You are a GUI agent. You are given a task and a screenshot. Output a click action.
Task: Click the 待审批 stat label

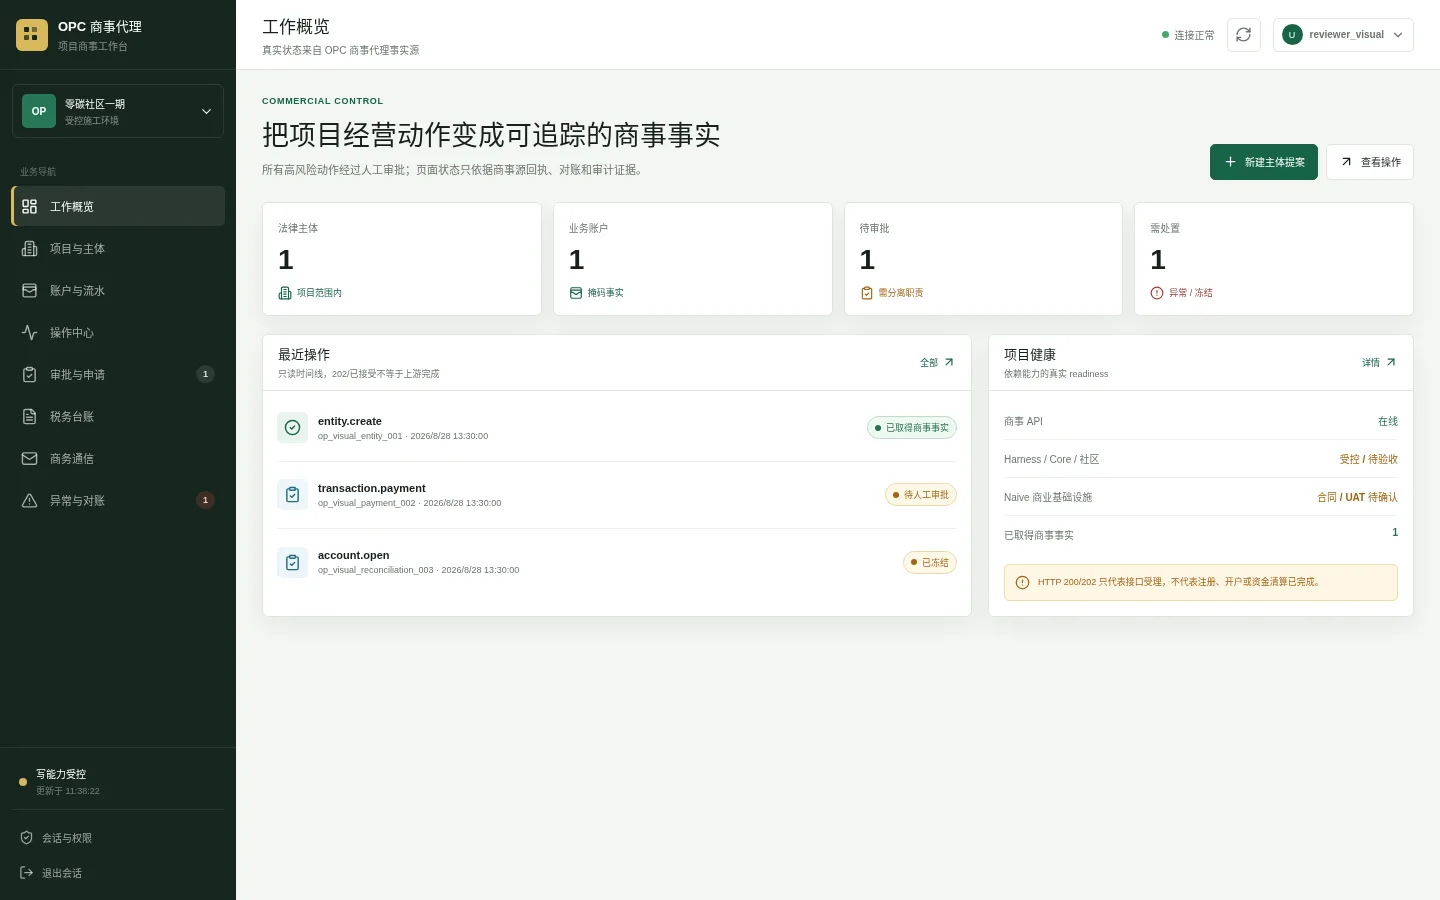click(x=875, y=228)
